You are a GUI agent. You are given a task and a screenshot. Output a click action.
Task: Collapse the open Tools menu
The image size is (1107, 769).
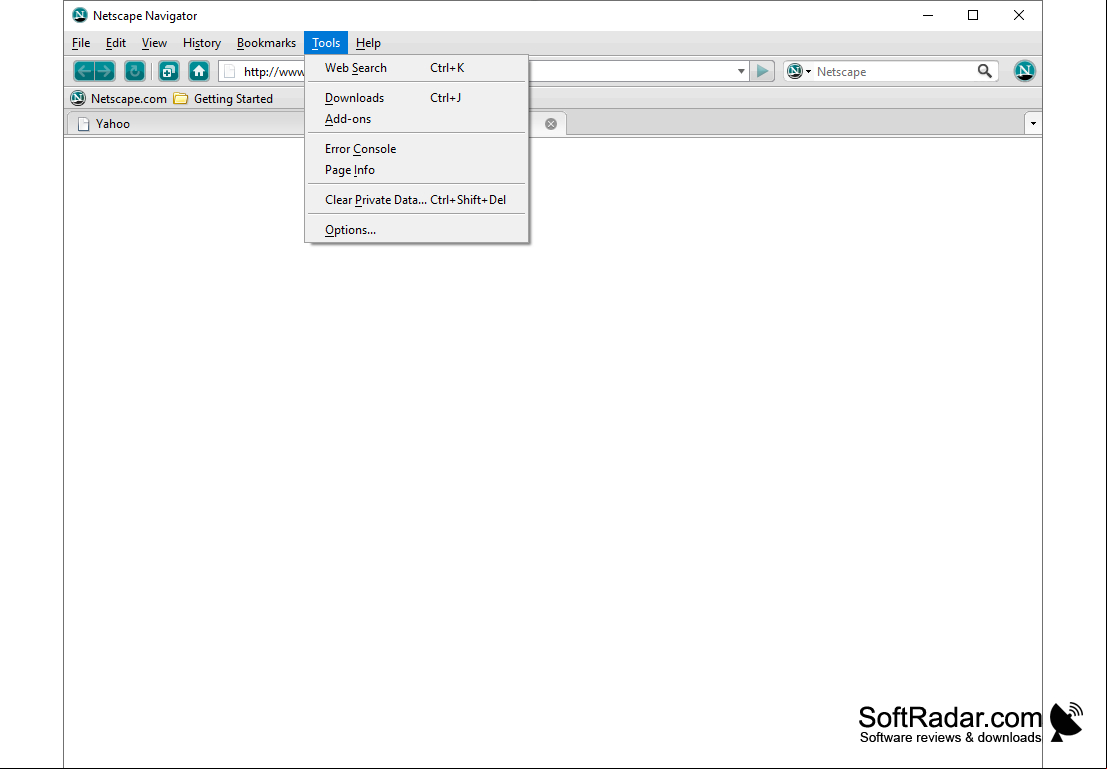(x=326, y=43)
